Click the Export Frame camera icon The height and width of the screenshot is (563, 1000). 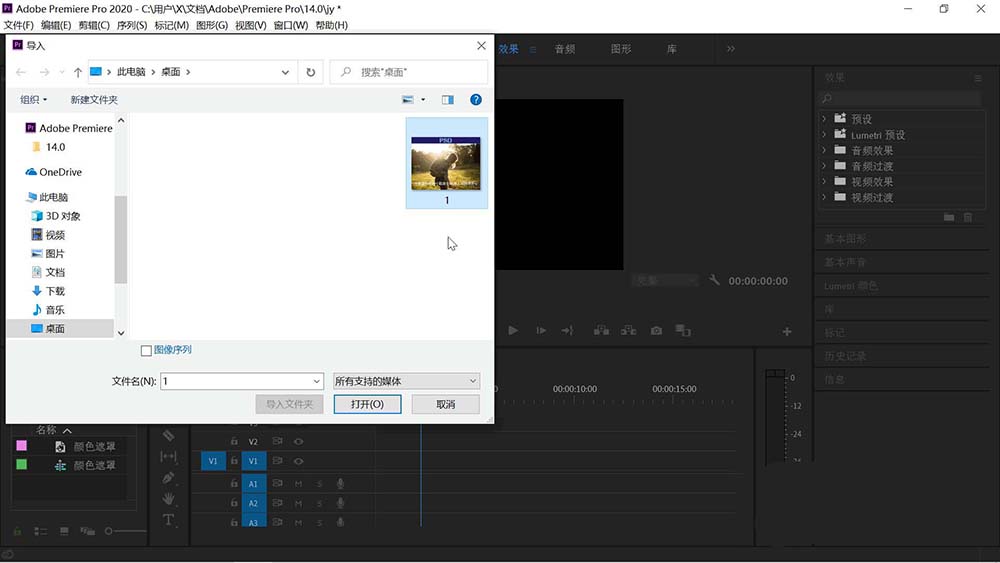pos(656,330)
